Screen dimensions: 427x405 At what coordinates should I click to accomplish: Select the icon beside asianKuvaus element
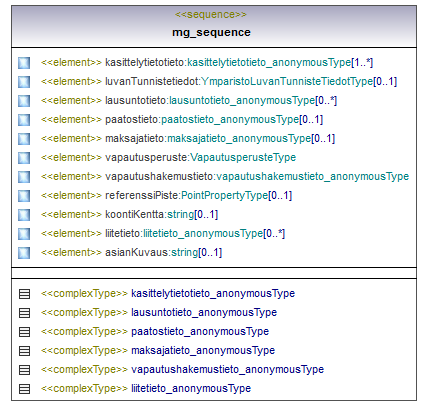coord(24,253)
